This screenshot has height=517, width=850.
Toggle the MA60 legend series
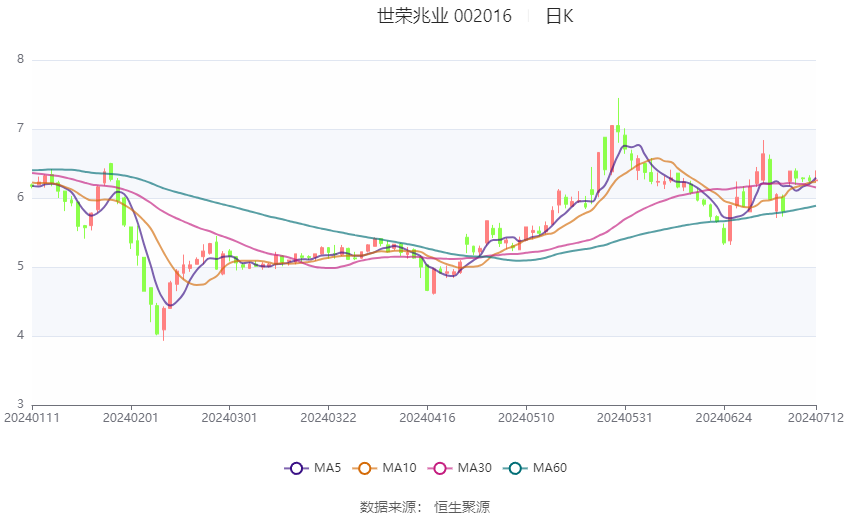535,468
